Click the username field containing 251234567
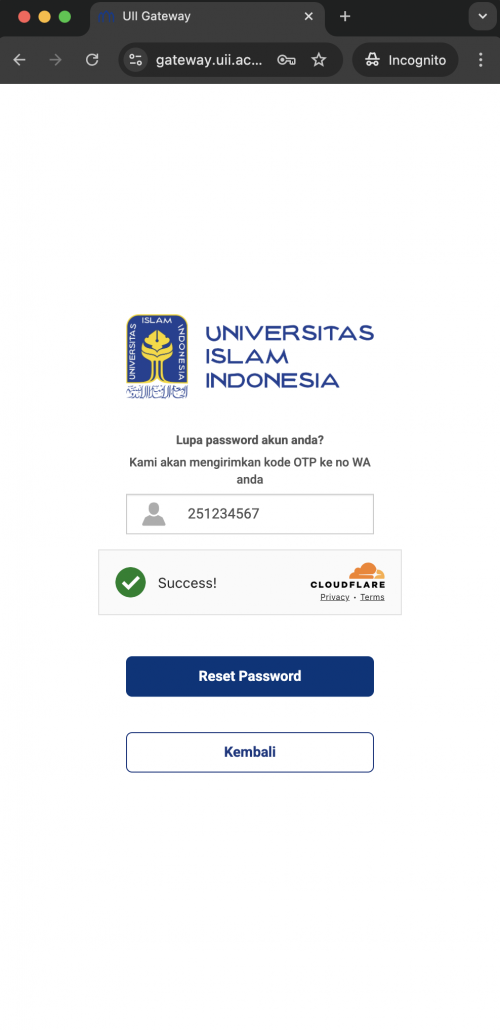The width and height of the screenshot is (500, 1030). click(250, 514)
